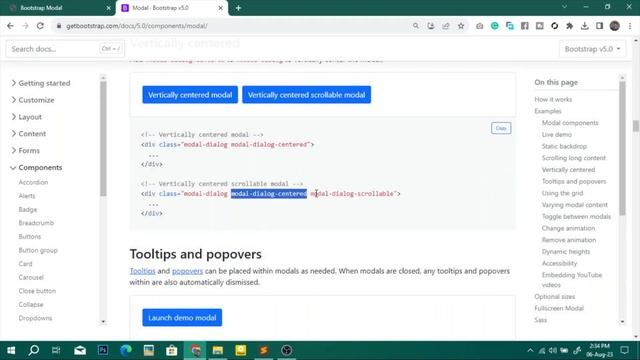Open Microsoft Edge from the taskbar
This screenshot has height=360, width=640.
(x=126, y=350)
